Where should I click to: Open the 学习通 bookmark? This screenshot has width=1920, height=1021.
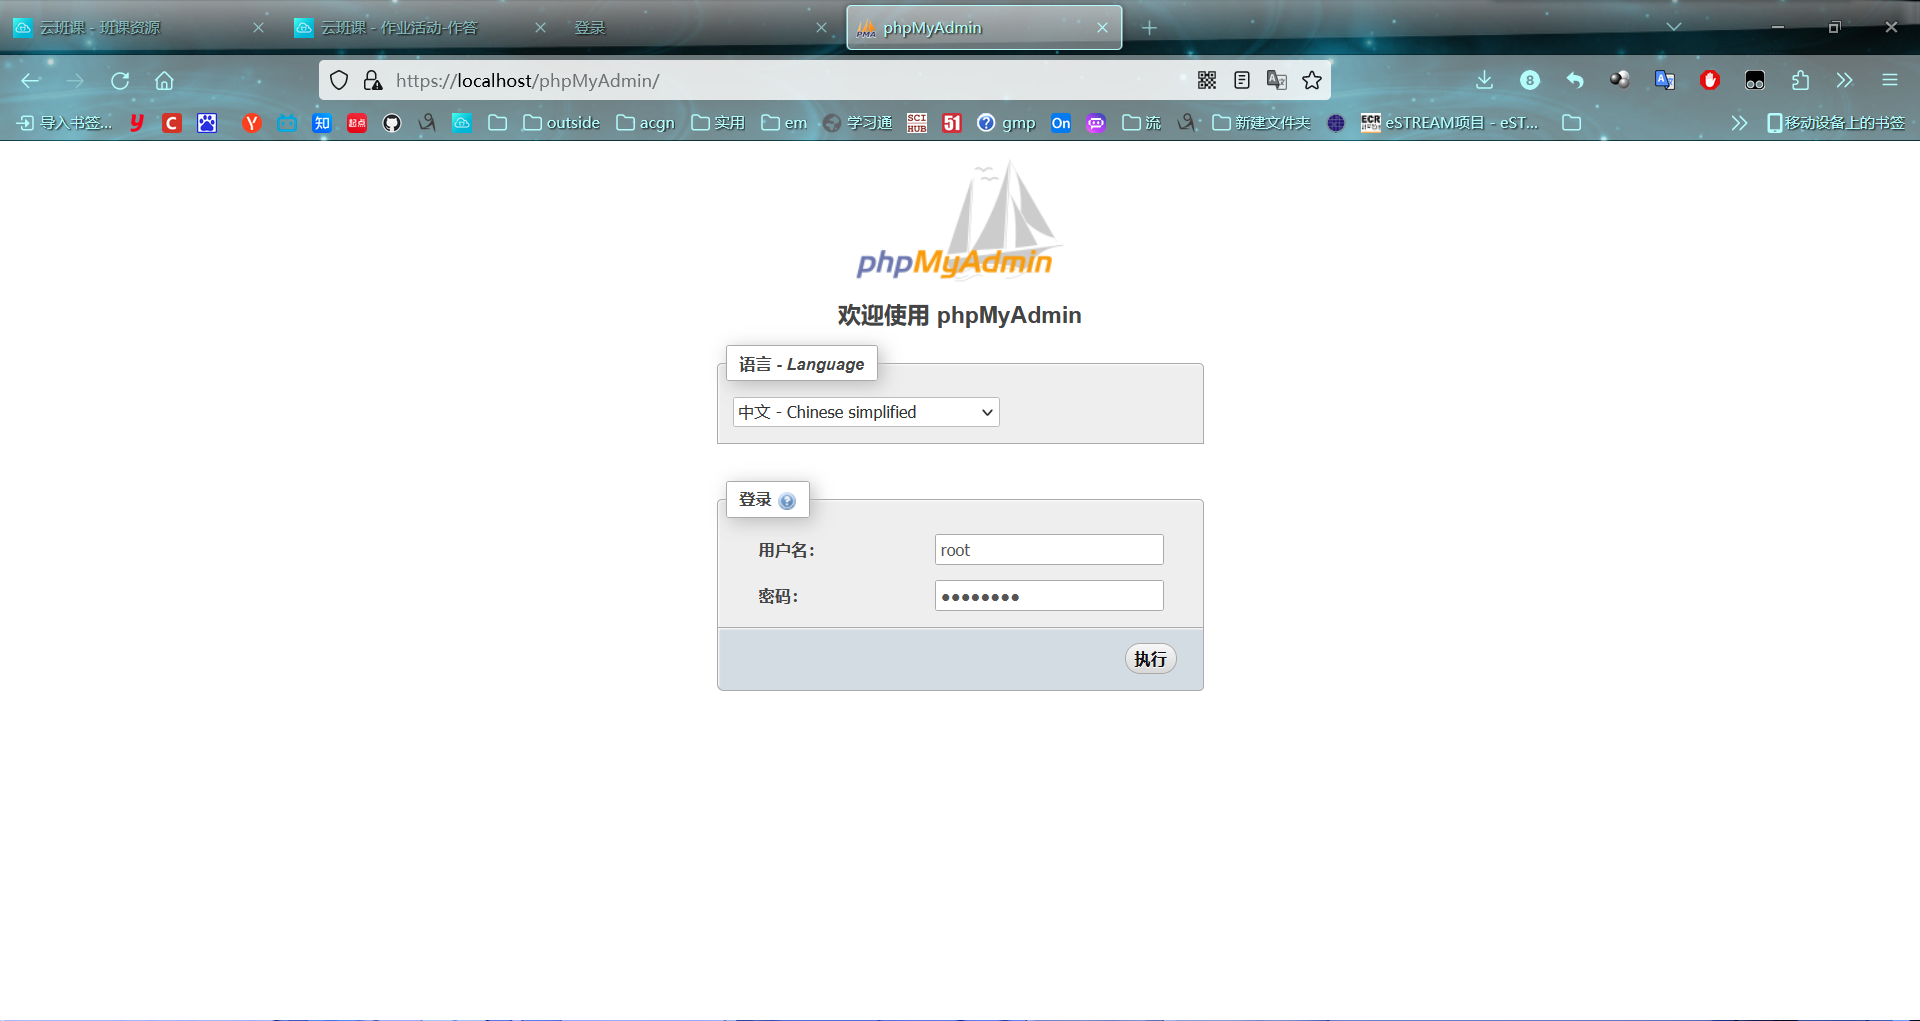pyautogui.click(x=858, y=123)
